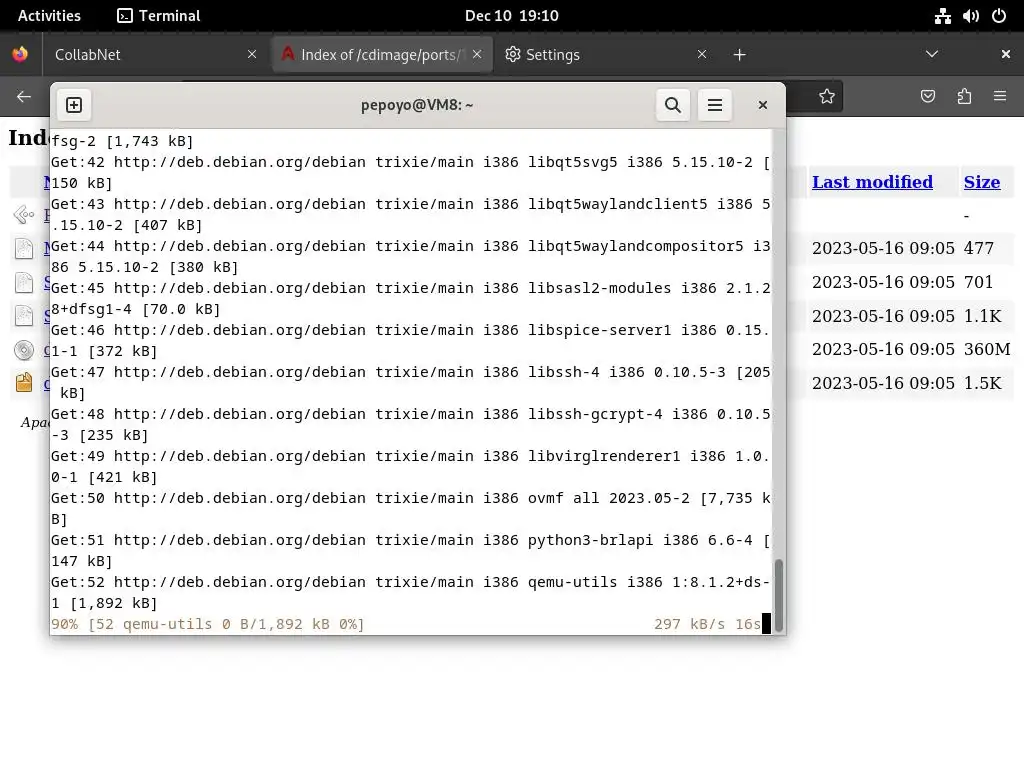Open a new Firefox tab
The height and width of the screenshot is (768, 1024).
pos(739,55)
